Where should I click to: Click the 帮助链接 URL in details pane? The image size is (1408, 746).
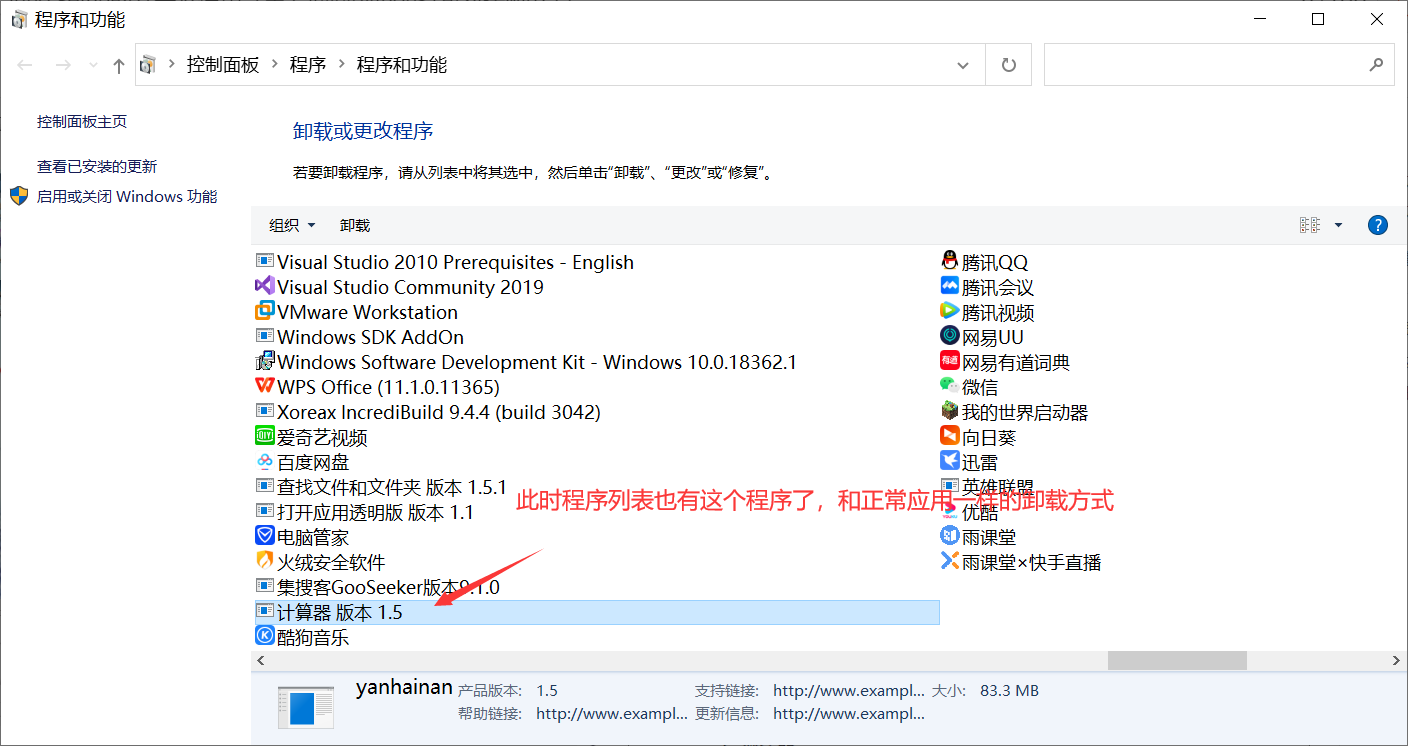[612, 714]
